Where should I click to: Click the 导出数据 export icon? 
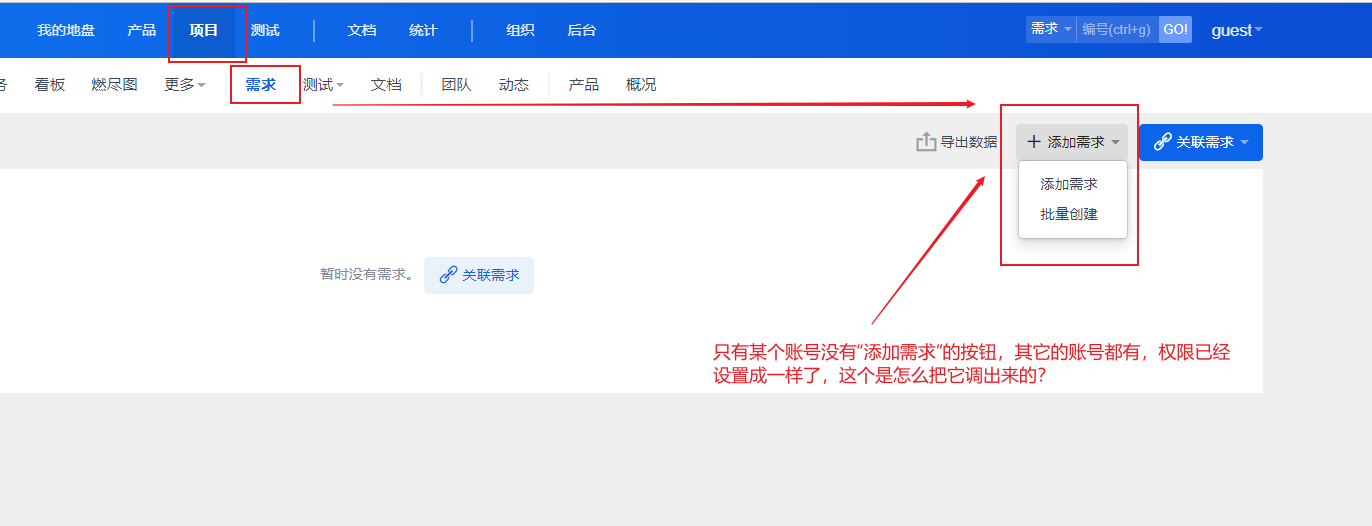(x=926, y=142)
